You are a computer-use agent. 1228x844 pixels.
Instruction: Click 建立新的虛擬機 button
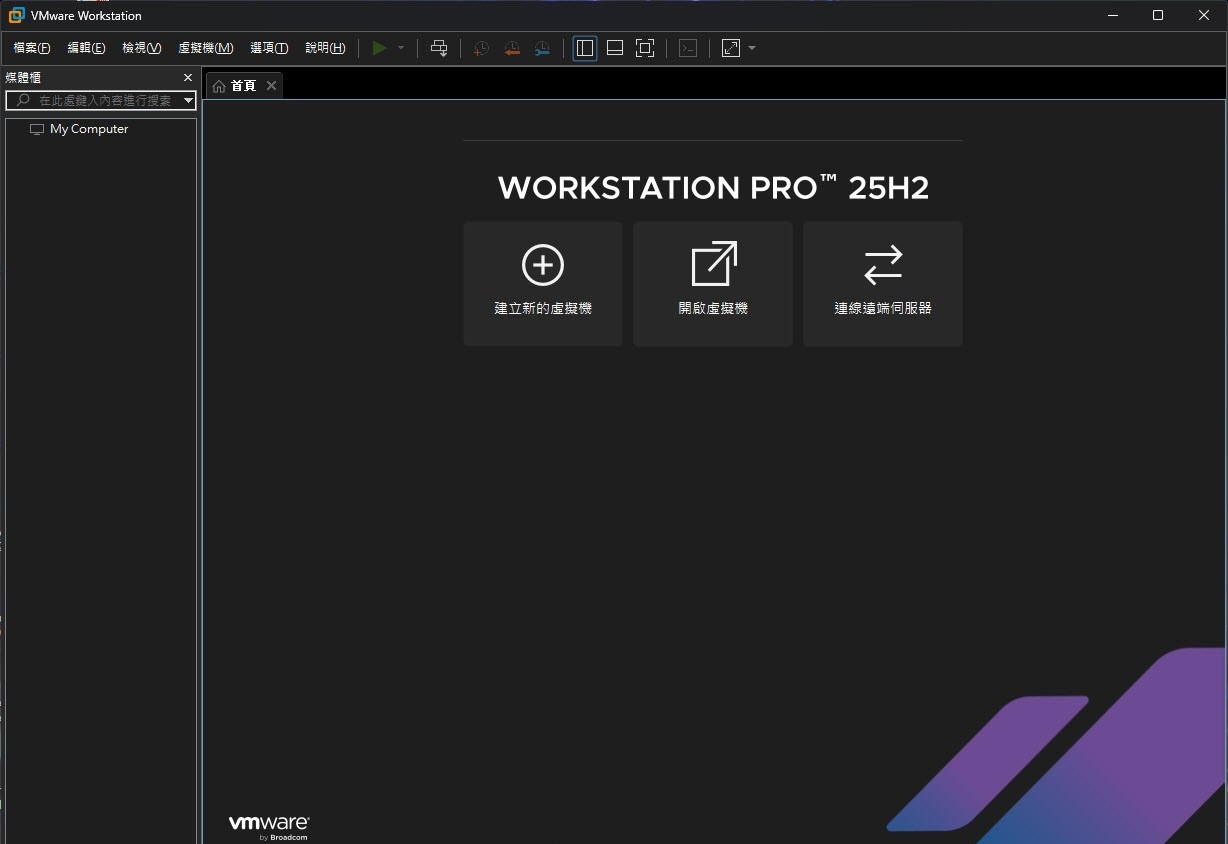(x=543, y=284)
